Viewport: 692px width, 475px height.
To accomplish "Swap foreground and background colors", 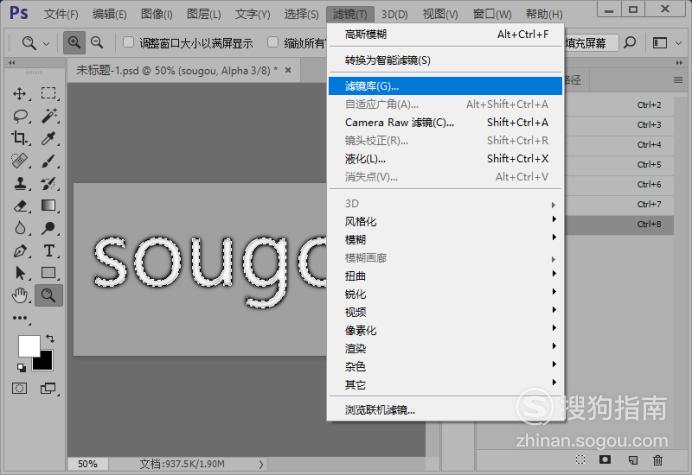I will click(x=50, y=339).
